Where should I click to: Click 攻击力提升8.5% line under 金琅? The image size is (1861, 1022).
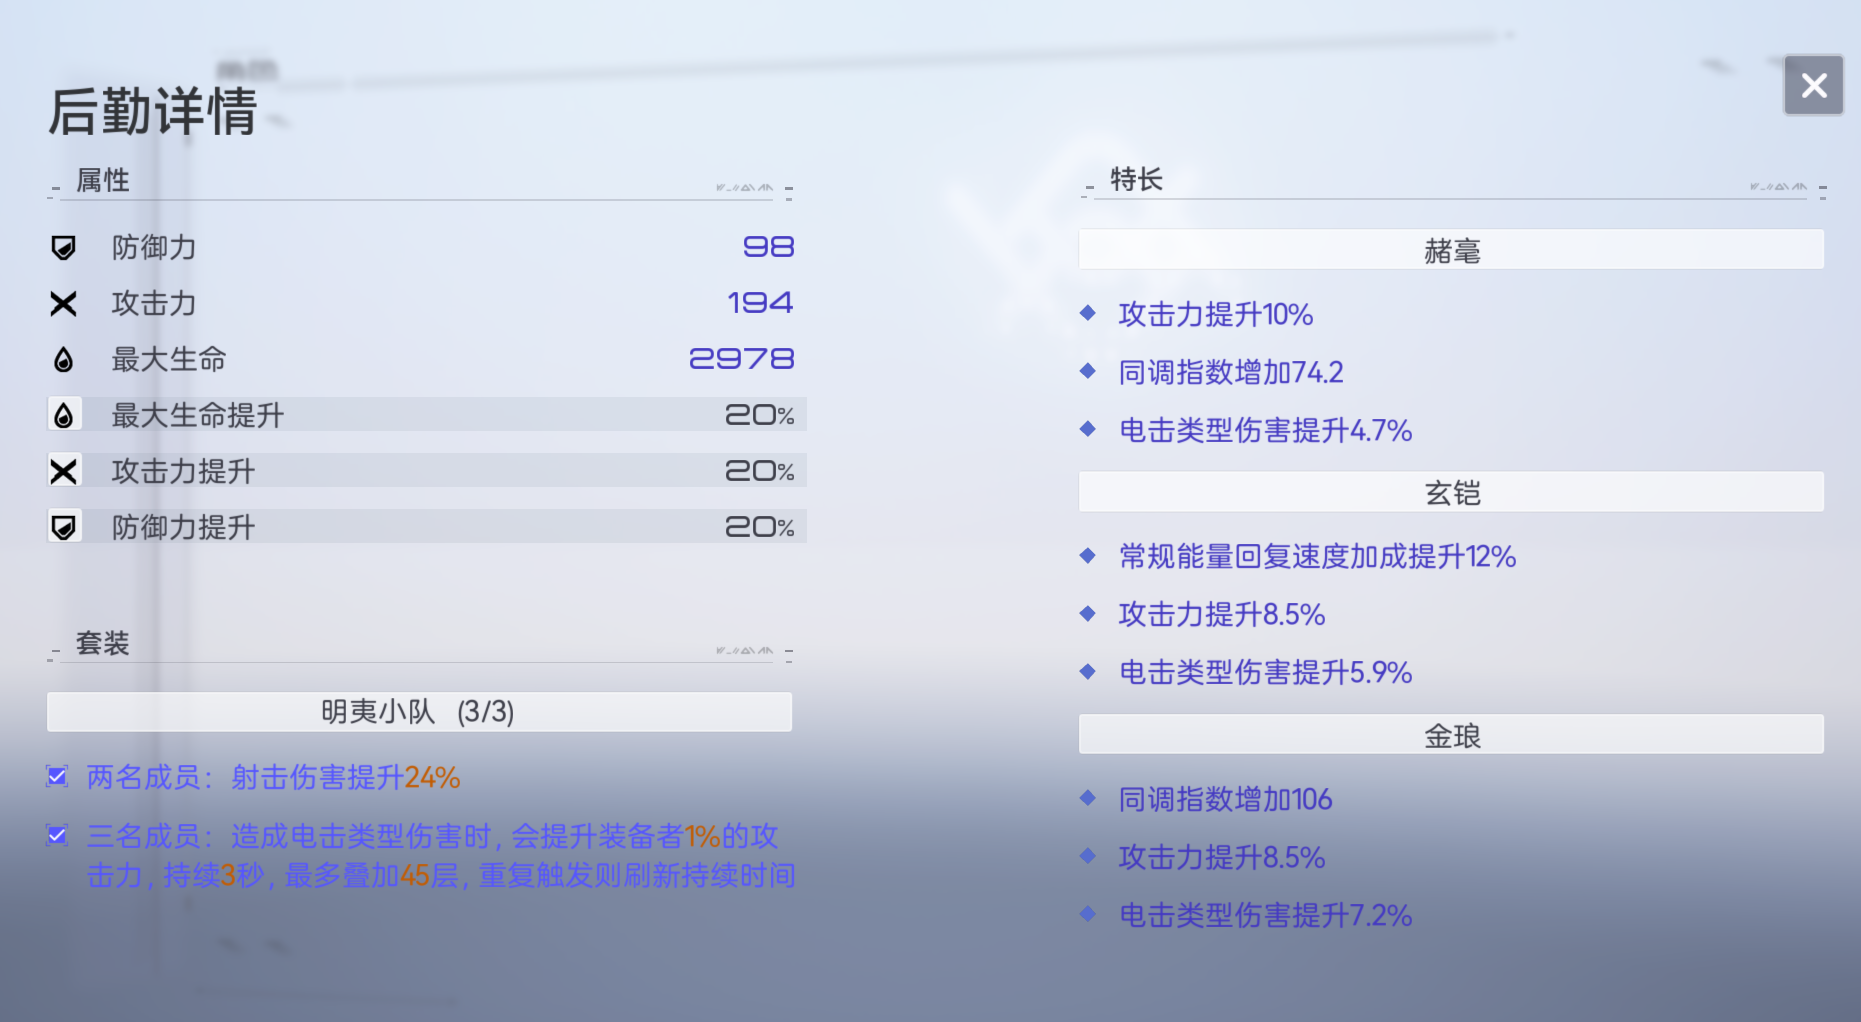(1222, 857)
